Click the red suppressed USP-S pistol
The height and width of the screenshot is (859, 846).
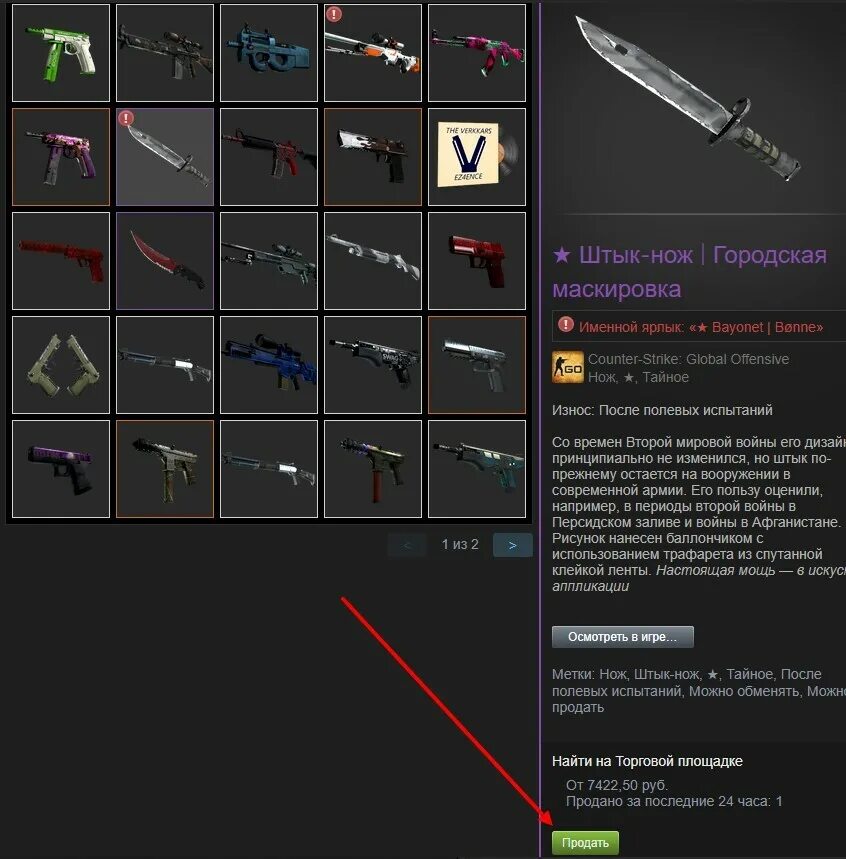click(x=61, y=261)
